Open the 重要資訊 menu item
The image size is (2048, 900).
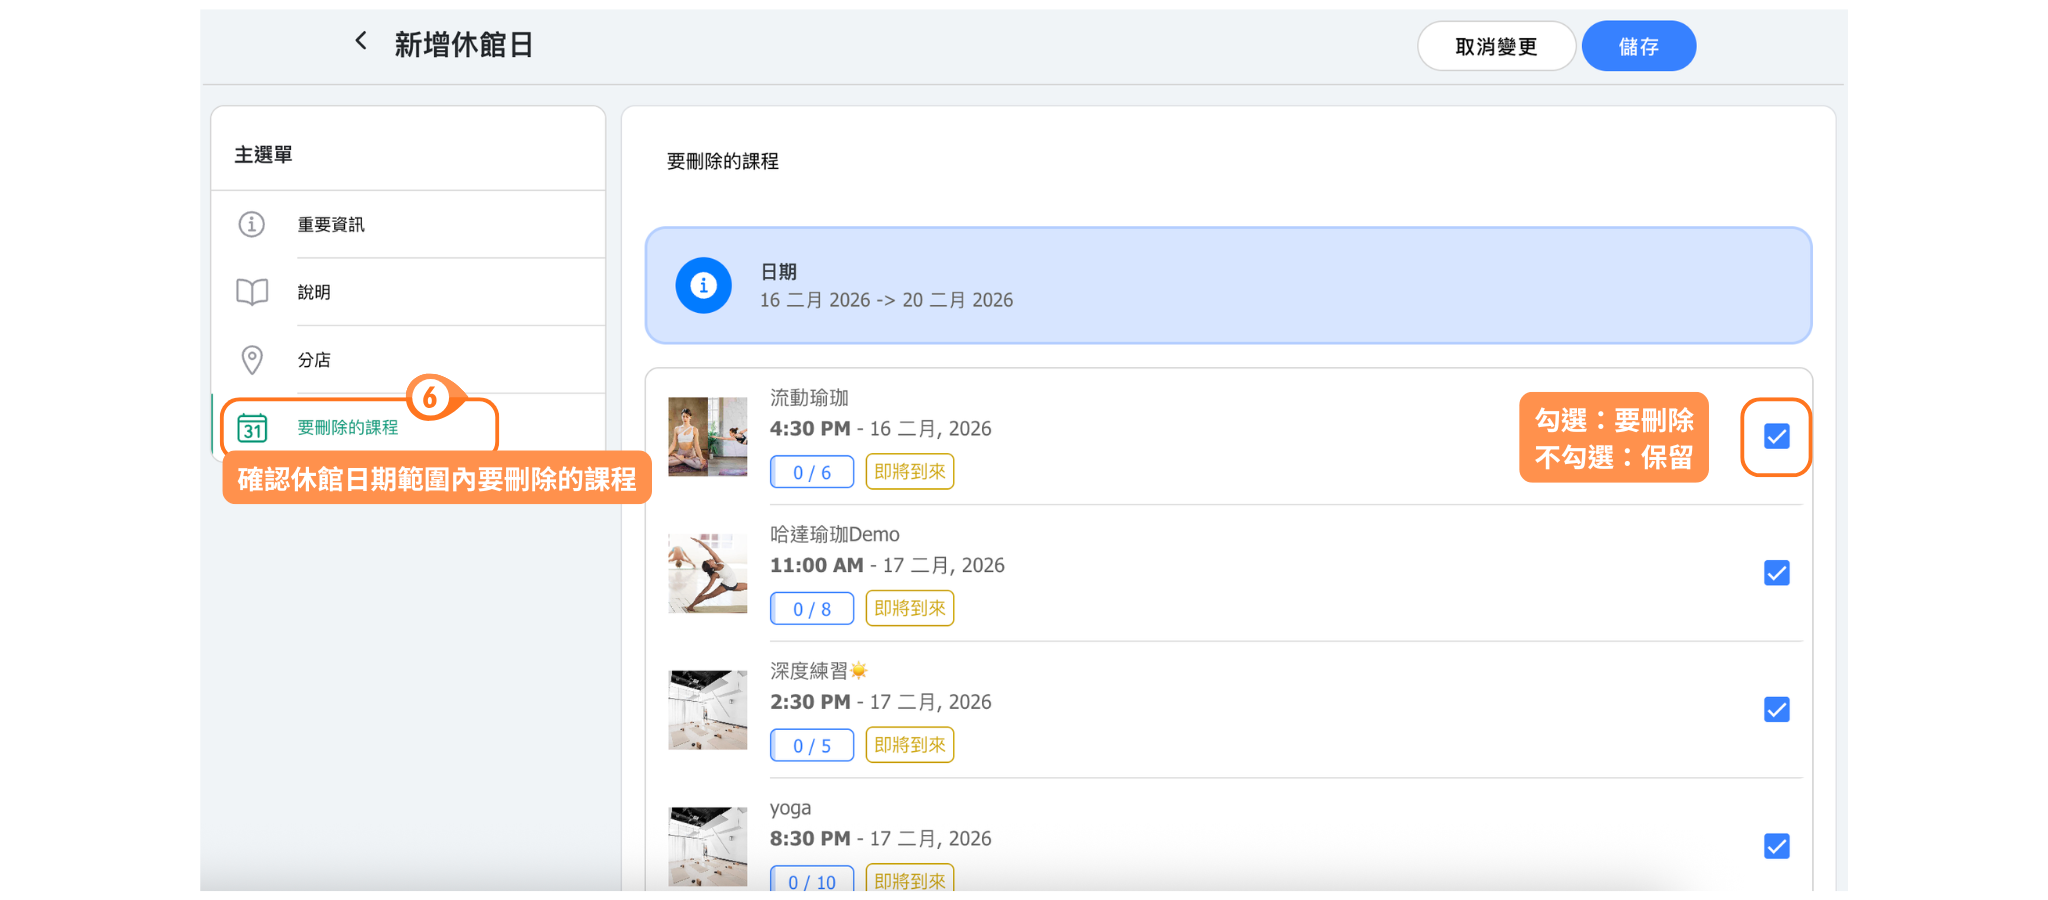(x=331, y=225)
